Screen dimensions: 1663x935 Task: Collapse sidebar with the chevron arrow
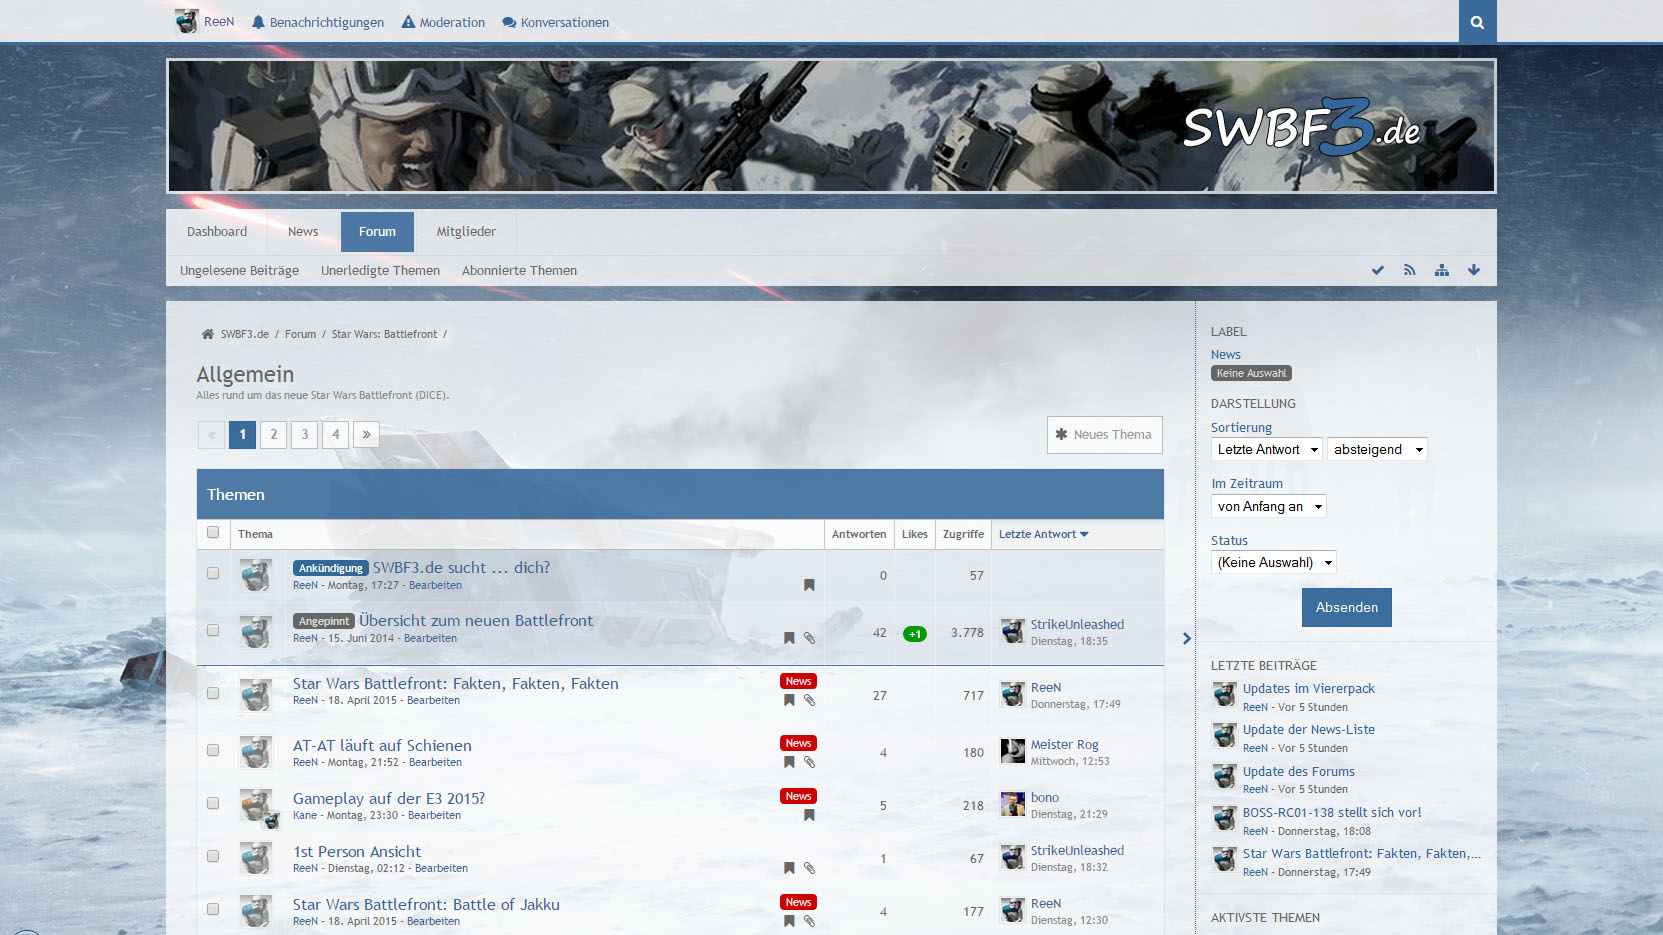click(x=1187, y=638)
